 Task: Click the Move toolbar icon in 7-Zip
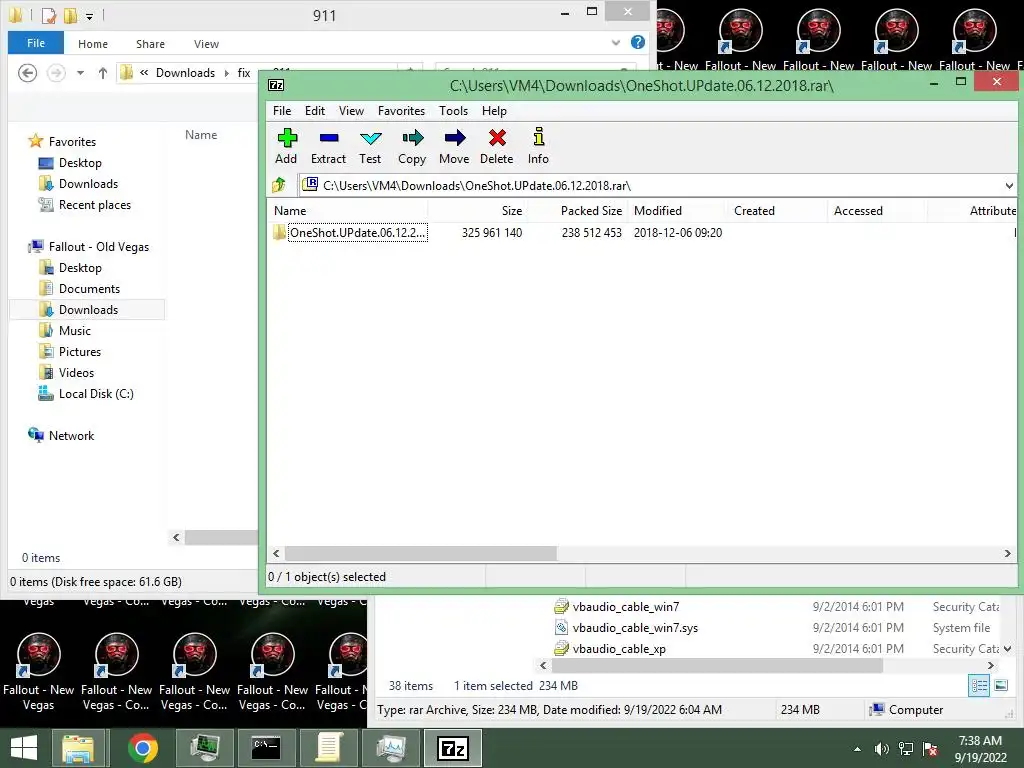click(x=454, y=146)
